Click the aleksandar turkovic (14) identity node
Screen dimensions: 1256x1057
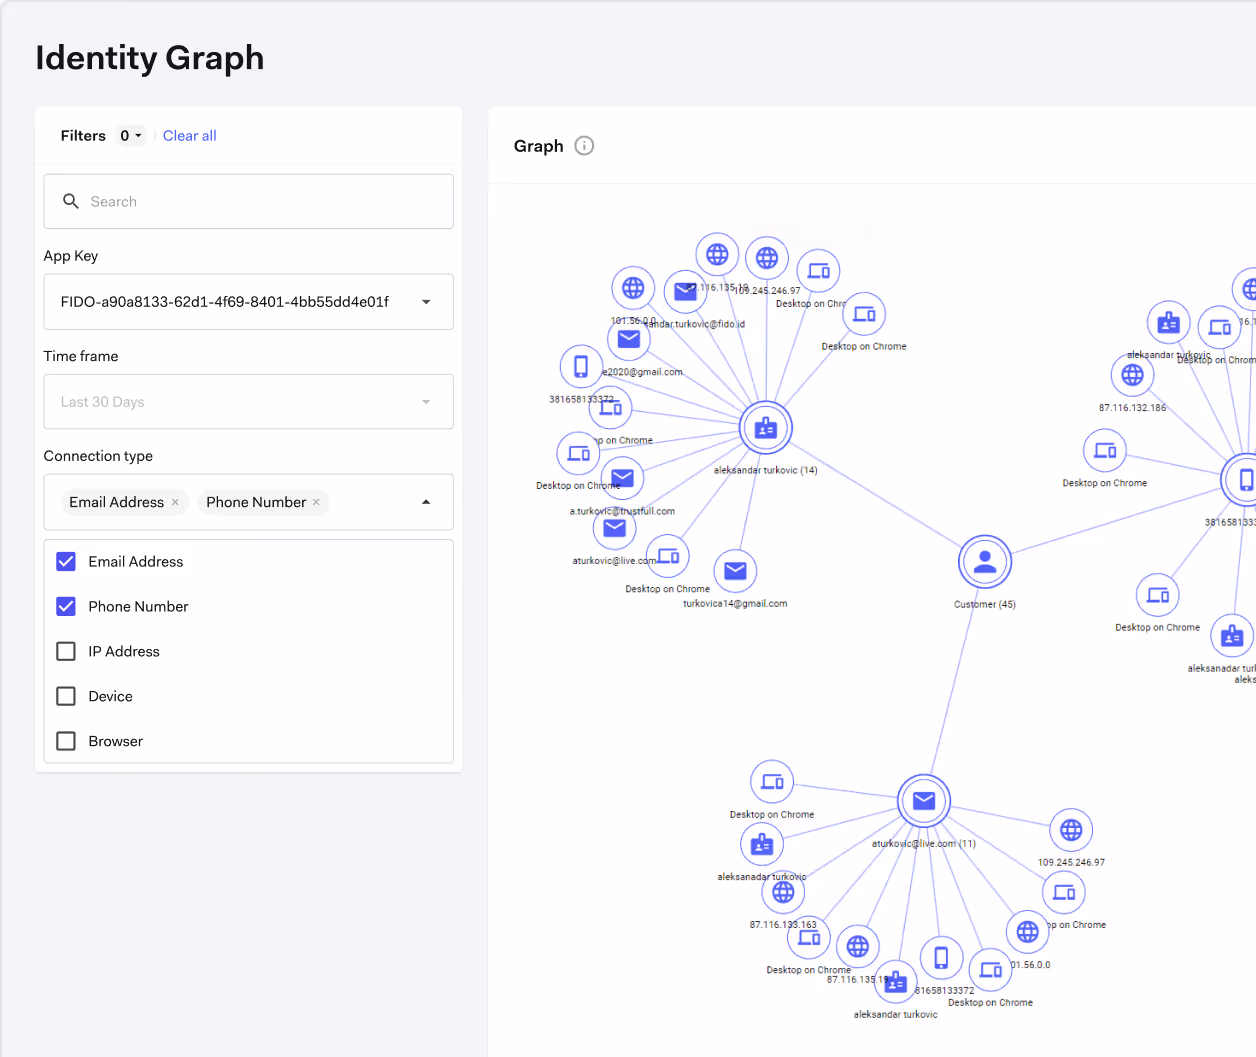(x=765, y=427)
